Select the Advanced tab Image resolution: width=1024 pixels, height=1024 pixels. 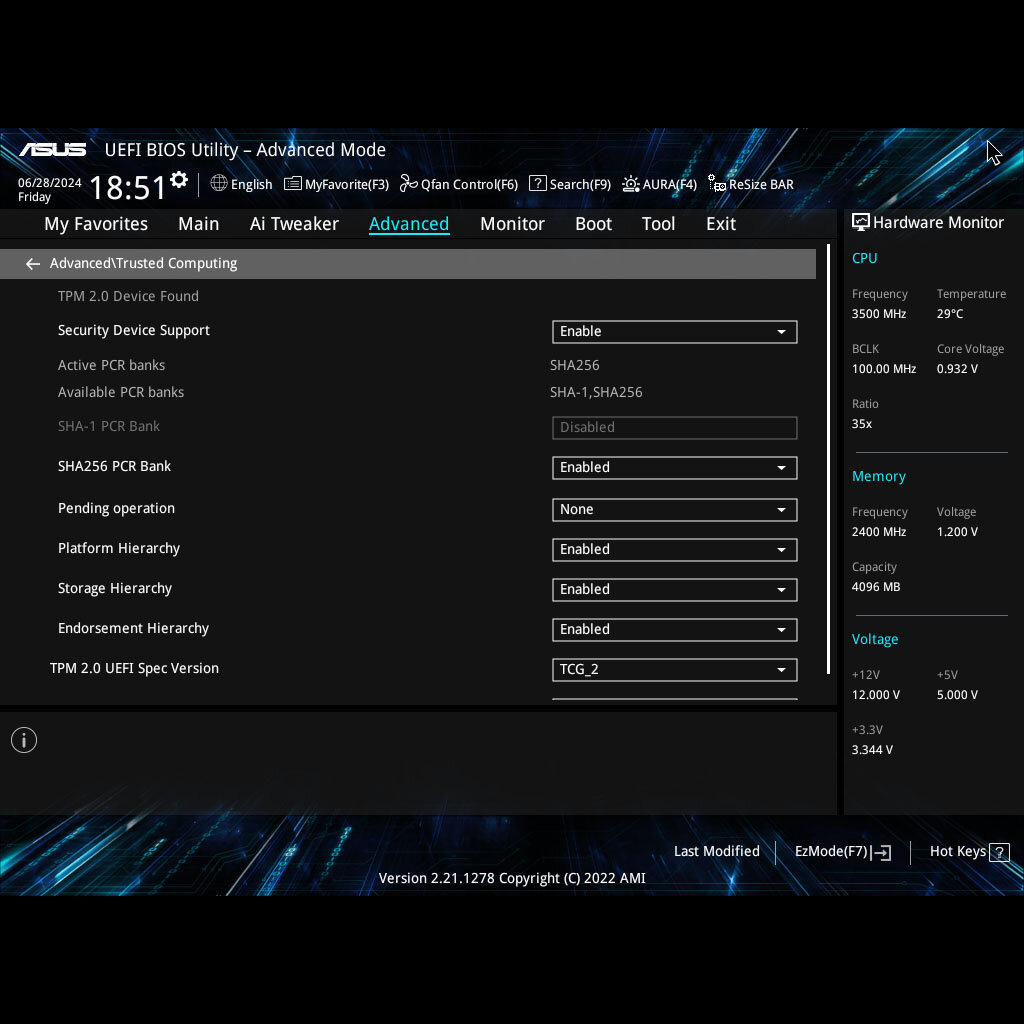point(409,224)
